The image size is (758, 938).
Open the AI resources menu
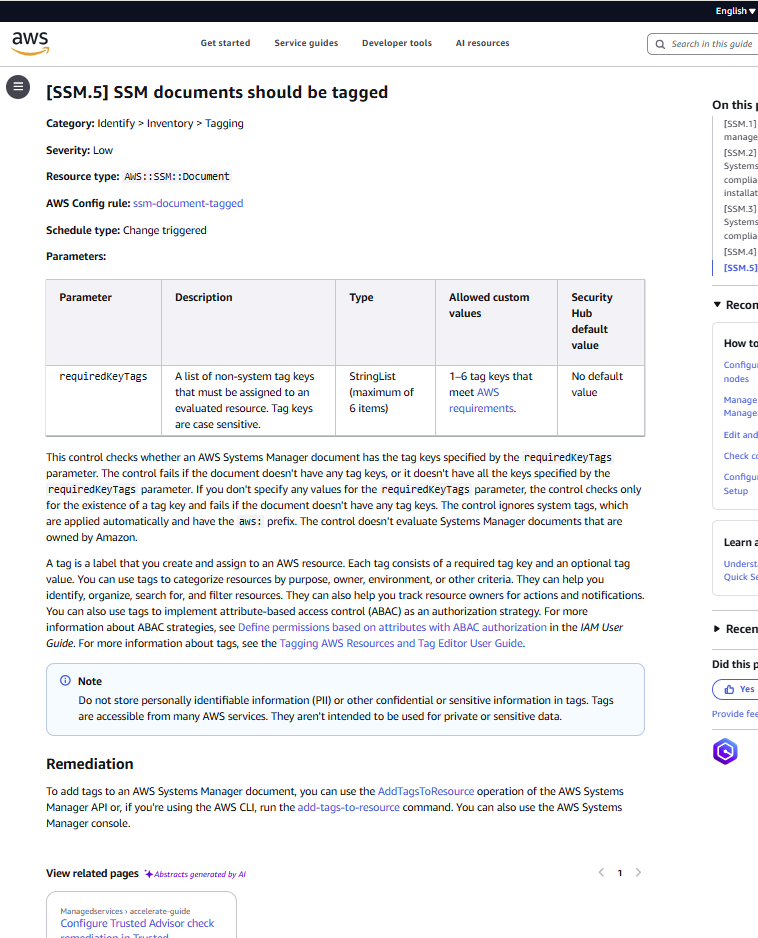click(x=482, y=43)
